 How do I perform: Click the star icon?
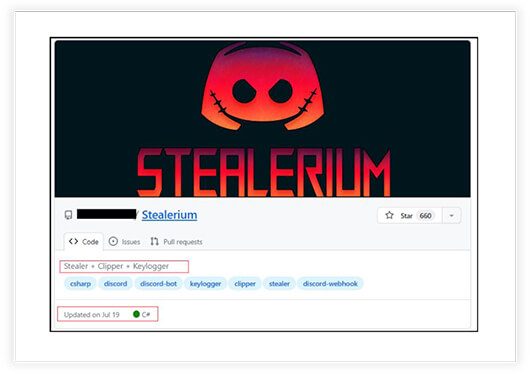pyautogui.click(x=389, y=215)
